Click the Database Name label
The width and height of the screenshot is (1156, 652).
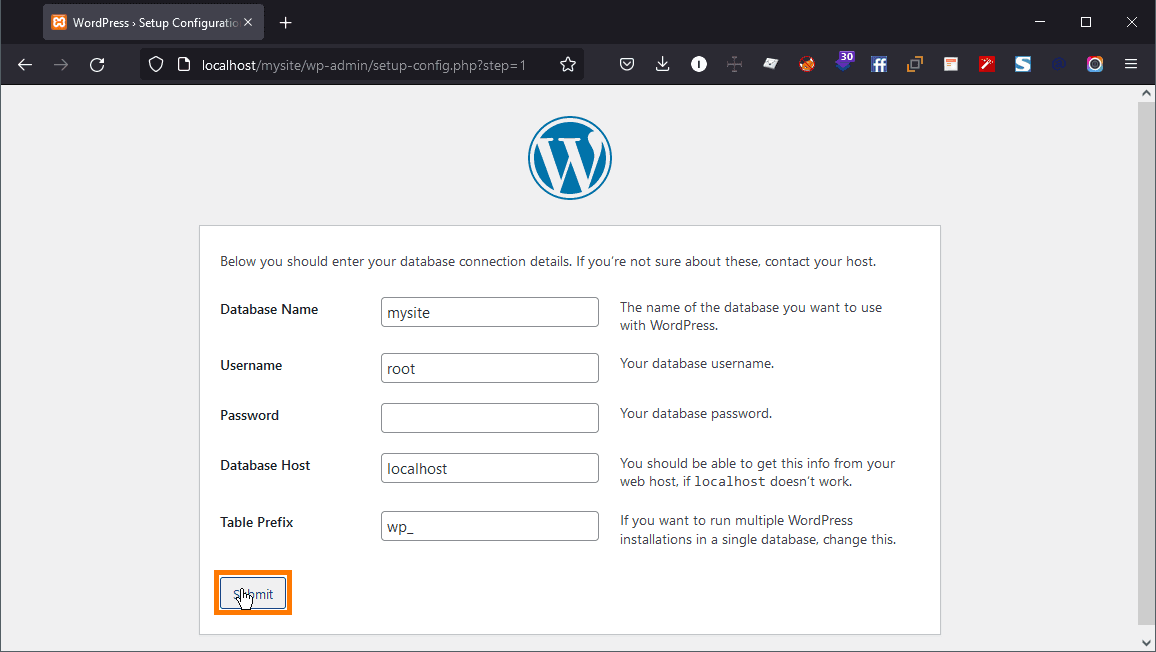pyautogui.click(x=269, y=310)
